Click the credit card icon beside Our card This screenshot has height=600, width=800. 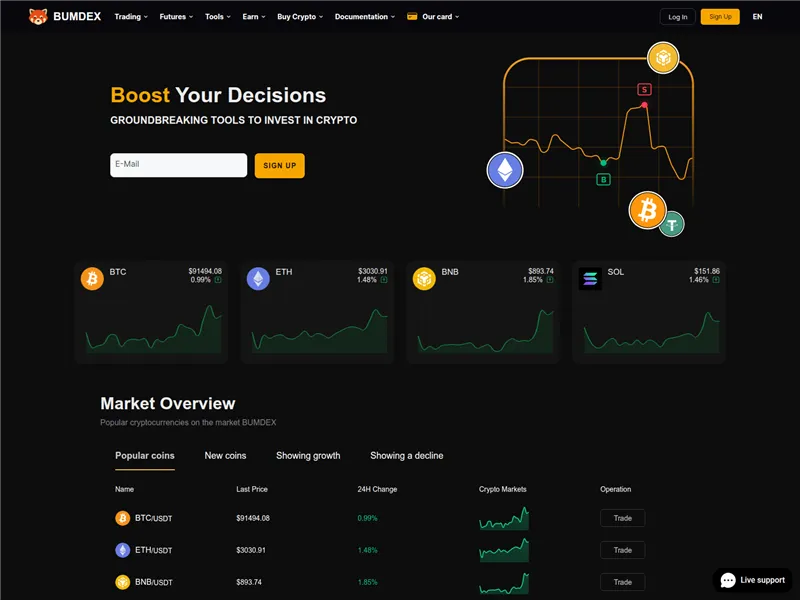pyautogui.click(x=412, y=17)
